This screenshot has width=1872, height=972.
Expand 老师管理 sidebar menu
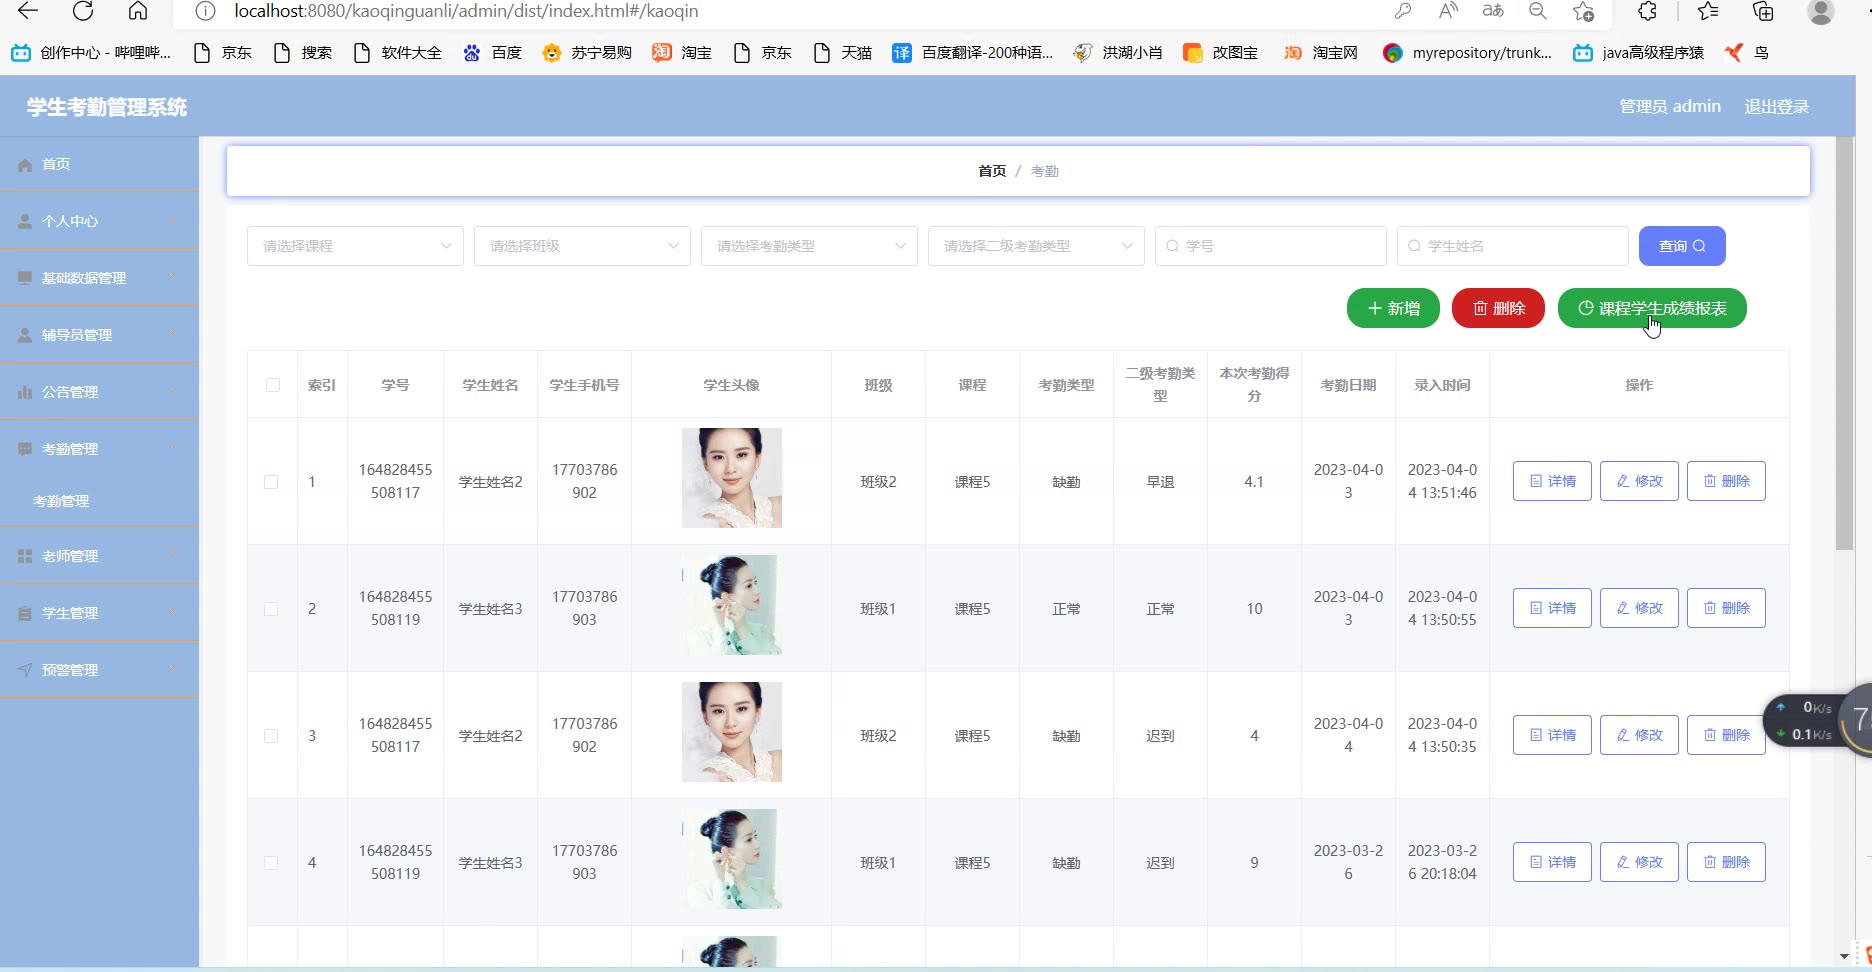click(x=99, y=556)
